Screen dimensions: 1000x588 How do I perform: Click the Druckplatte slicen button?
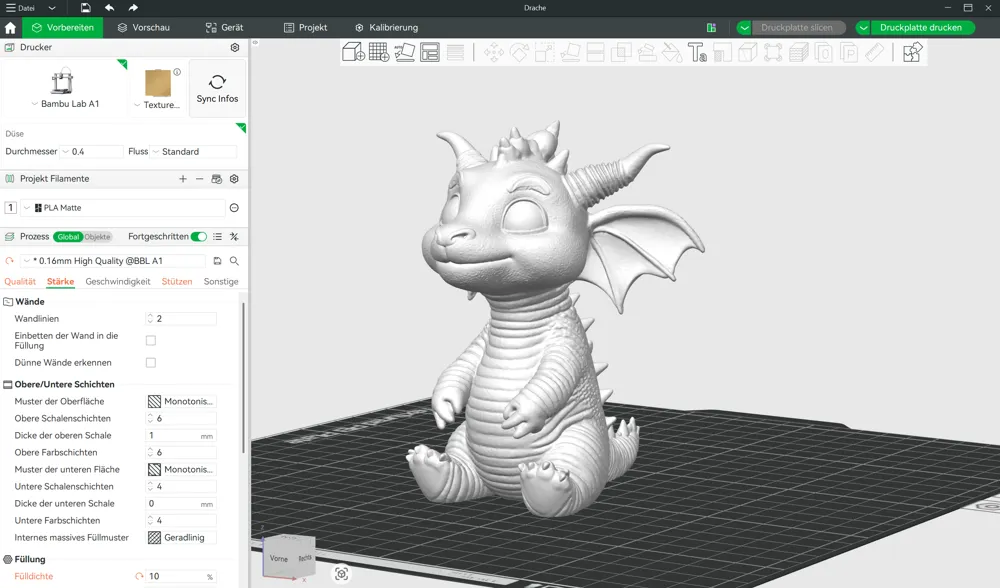pyautogui.click(x=797, y=27)
